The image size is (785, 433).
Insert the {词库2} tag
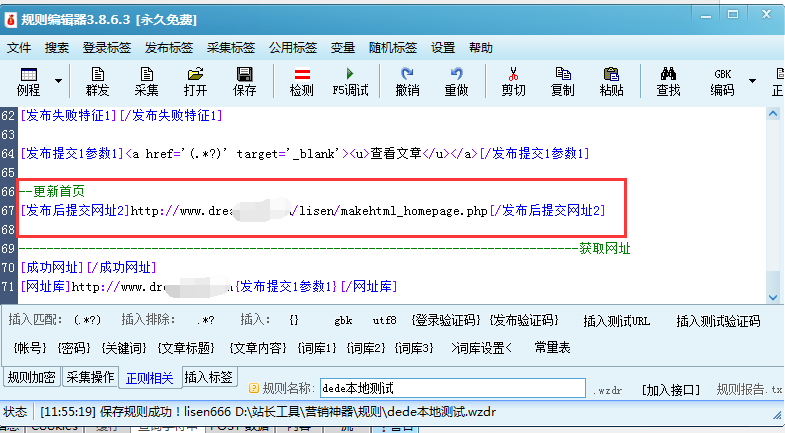click(365, 347)
